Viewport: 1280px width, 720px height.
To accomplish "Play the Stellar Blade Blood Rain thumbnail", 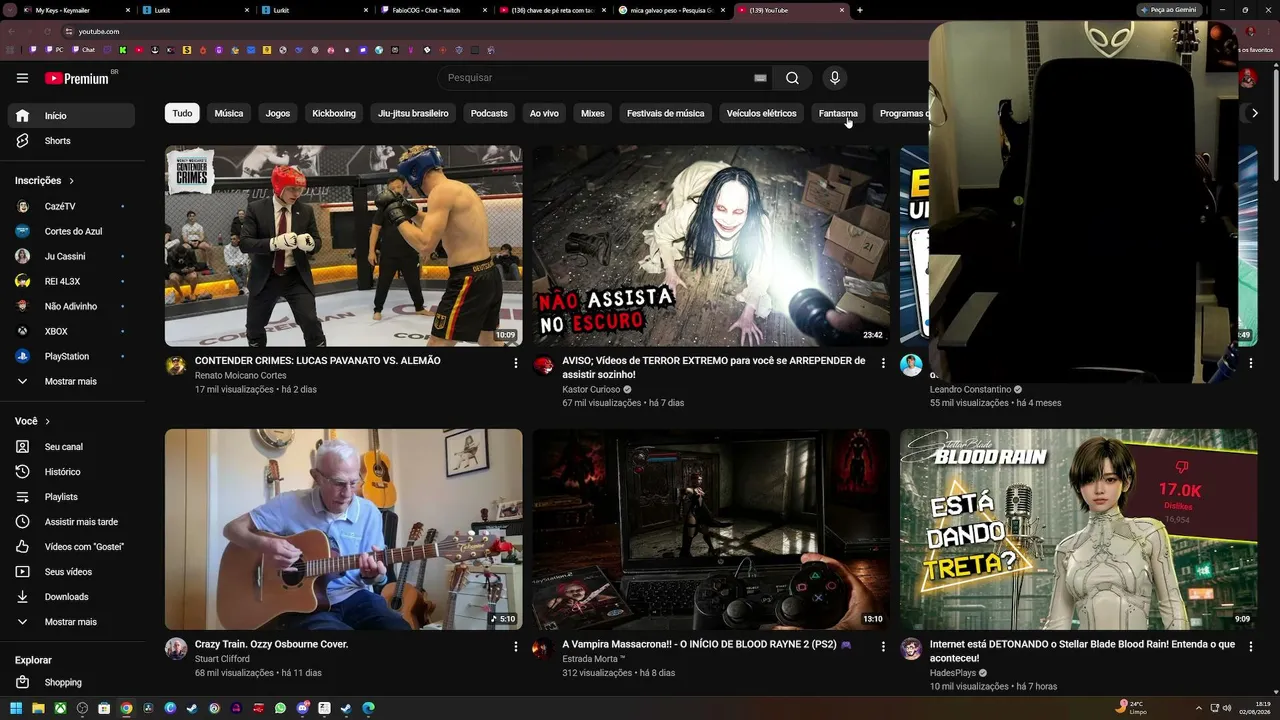I will pos(1079,529).
